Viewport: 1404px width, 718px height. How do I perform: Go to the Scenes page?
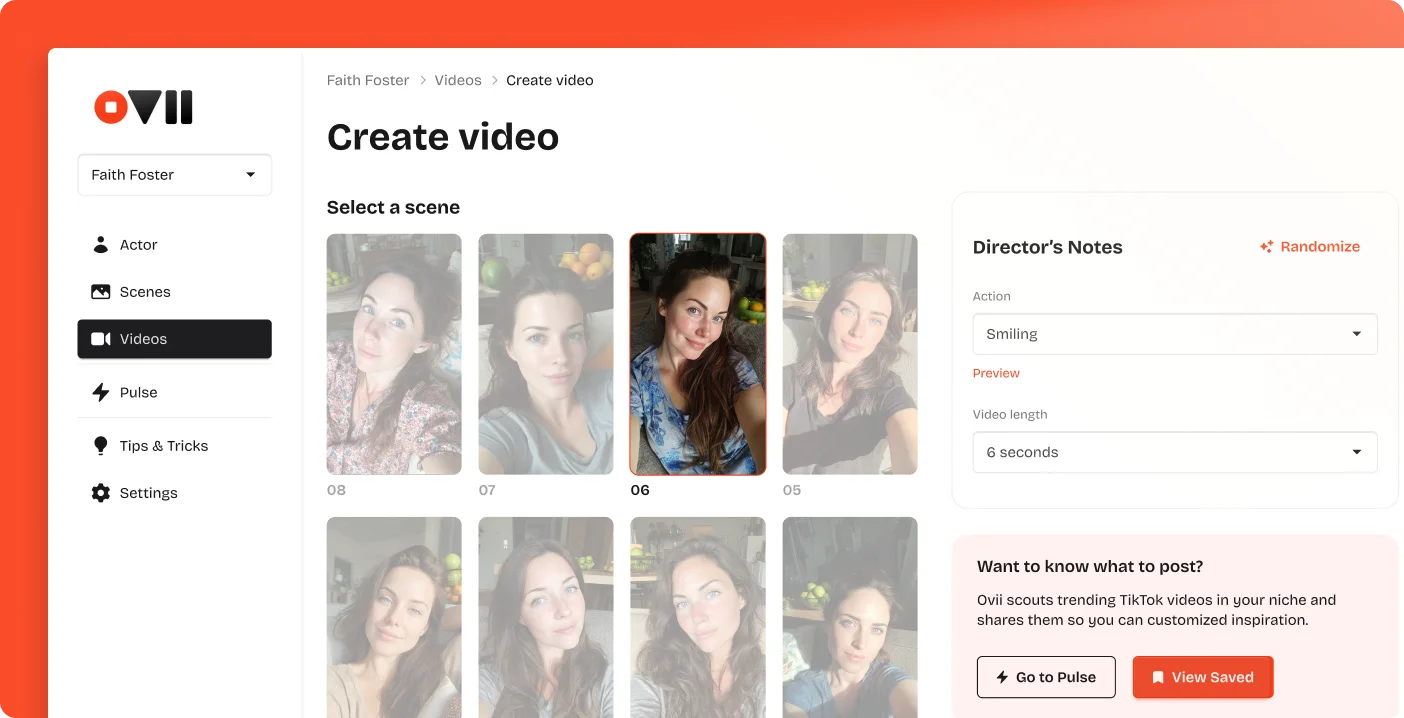point(174,292)
